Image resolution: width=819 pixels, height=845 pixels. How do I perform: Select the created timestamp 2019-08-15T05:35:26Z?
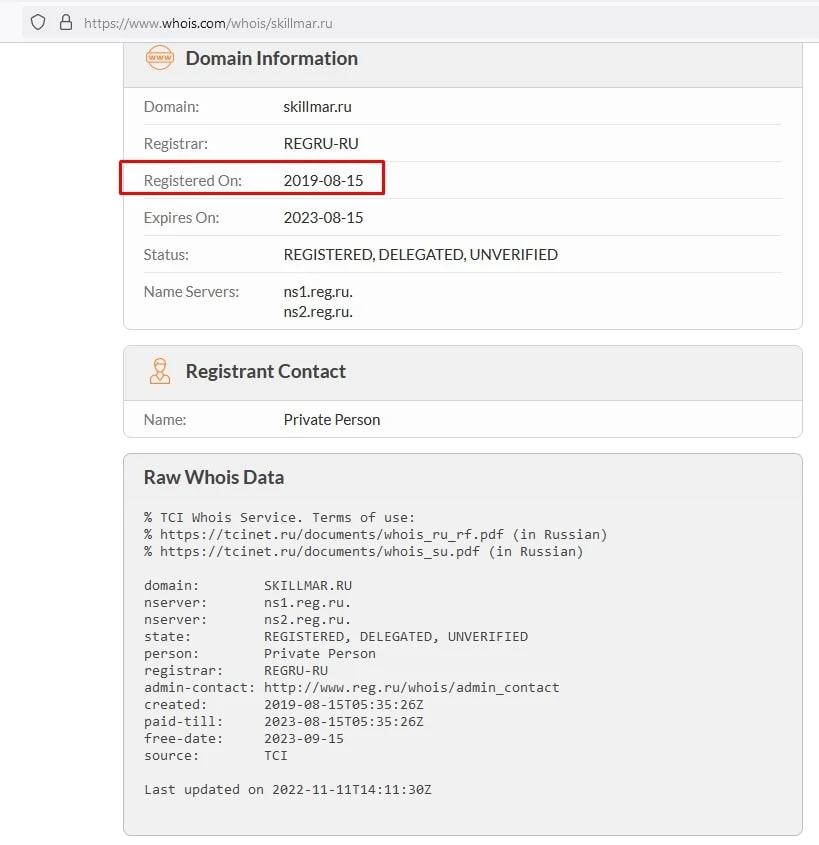coord(344,705)
